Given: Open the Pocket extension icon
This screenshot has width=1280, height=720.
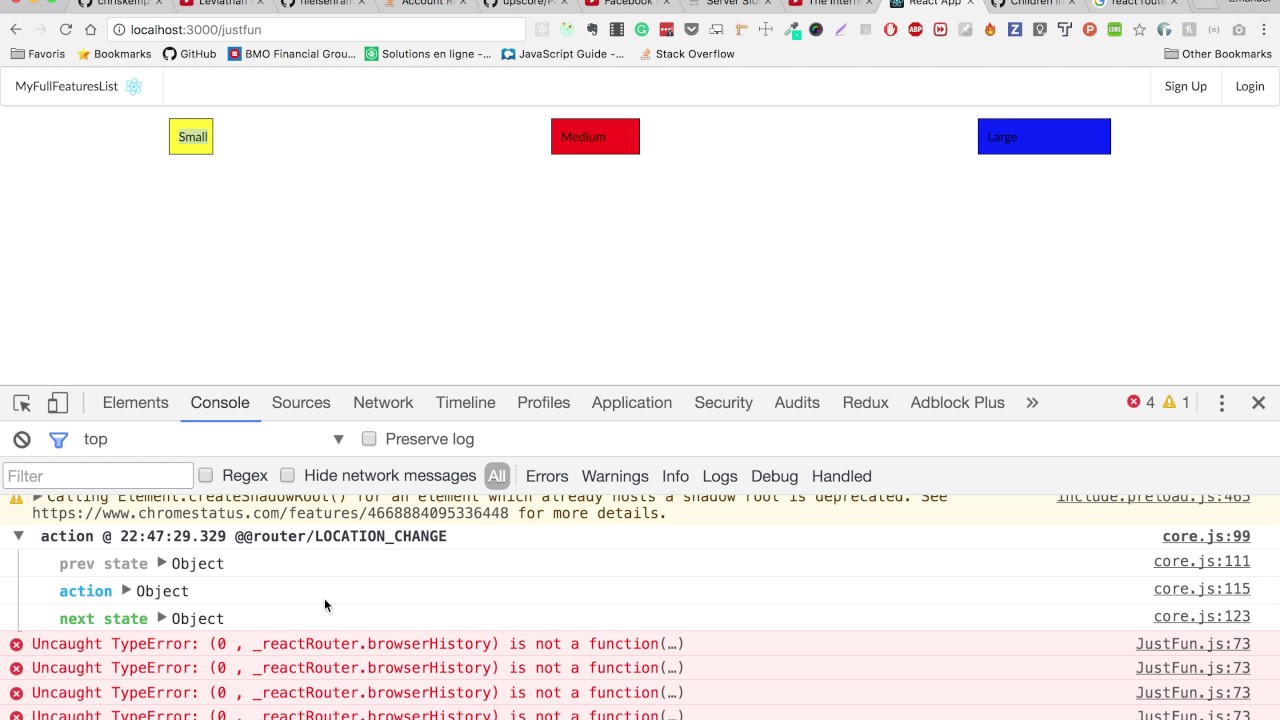Looking at the screenshot, I should pos(691,30).
